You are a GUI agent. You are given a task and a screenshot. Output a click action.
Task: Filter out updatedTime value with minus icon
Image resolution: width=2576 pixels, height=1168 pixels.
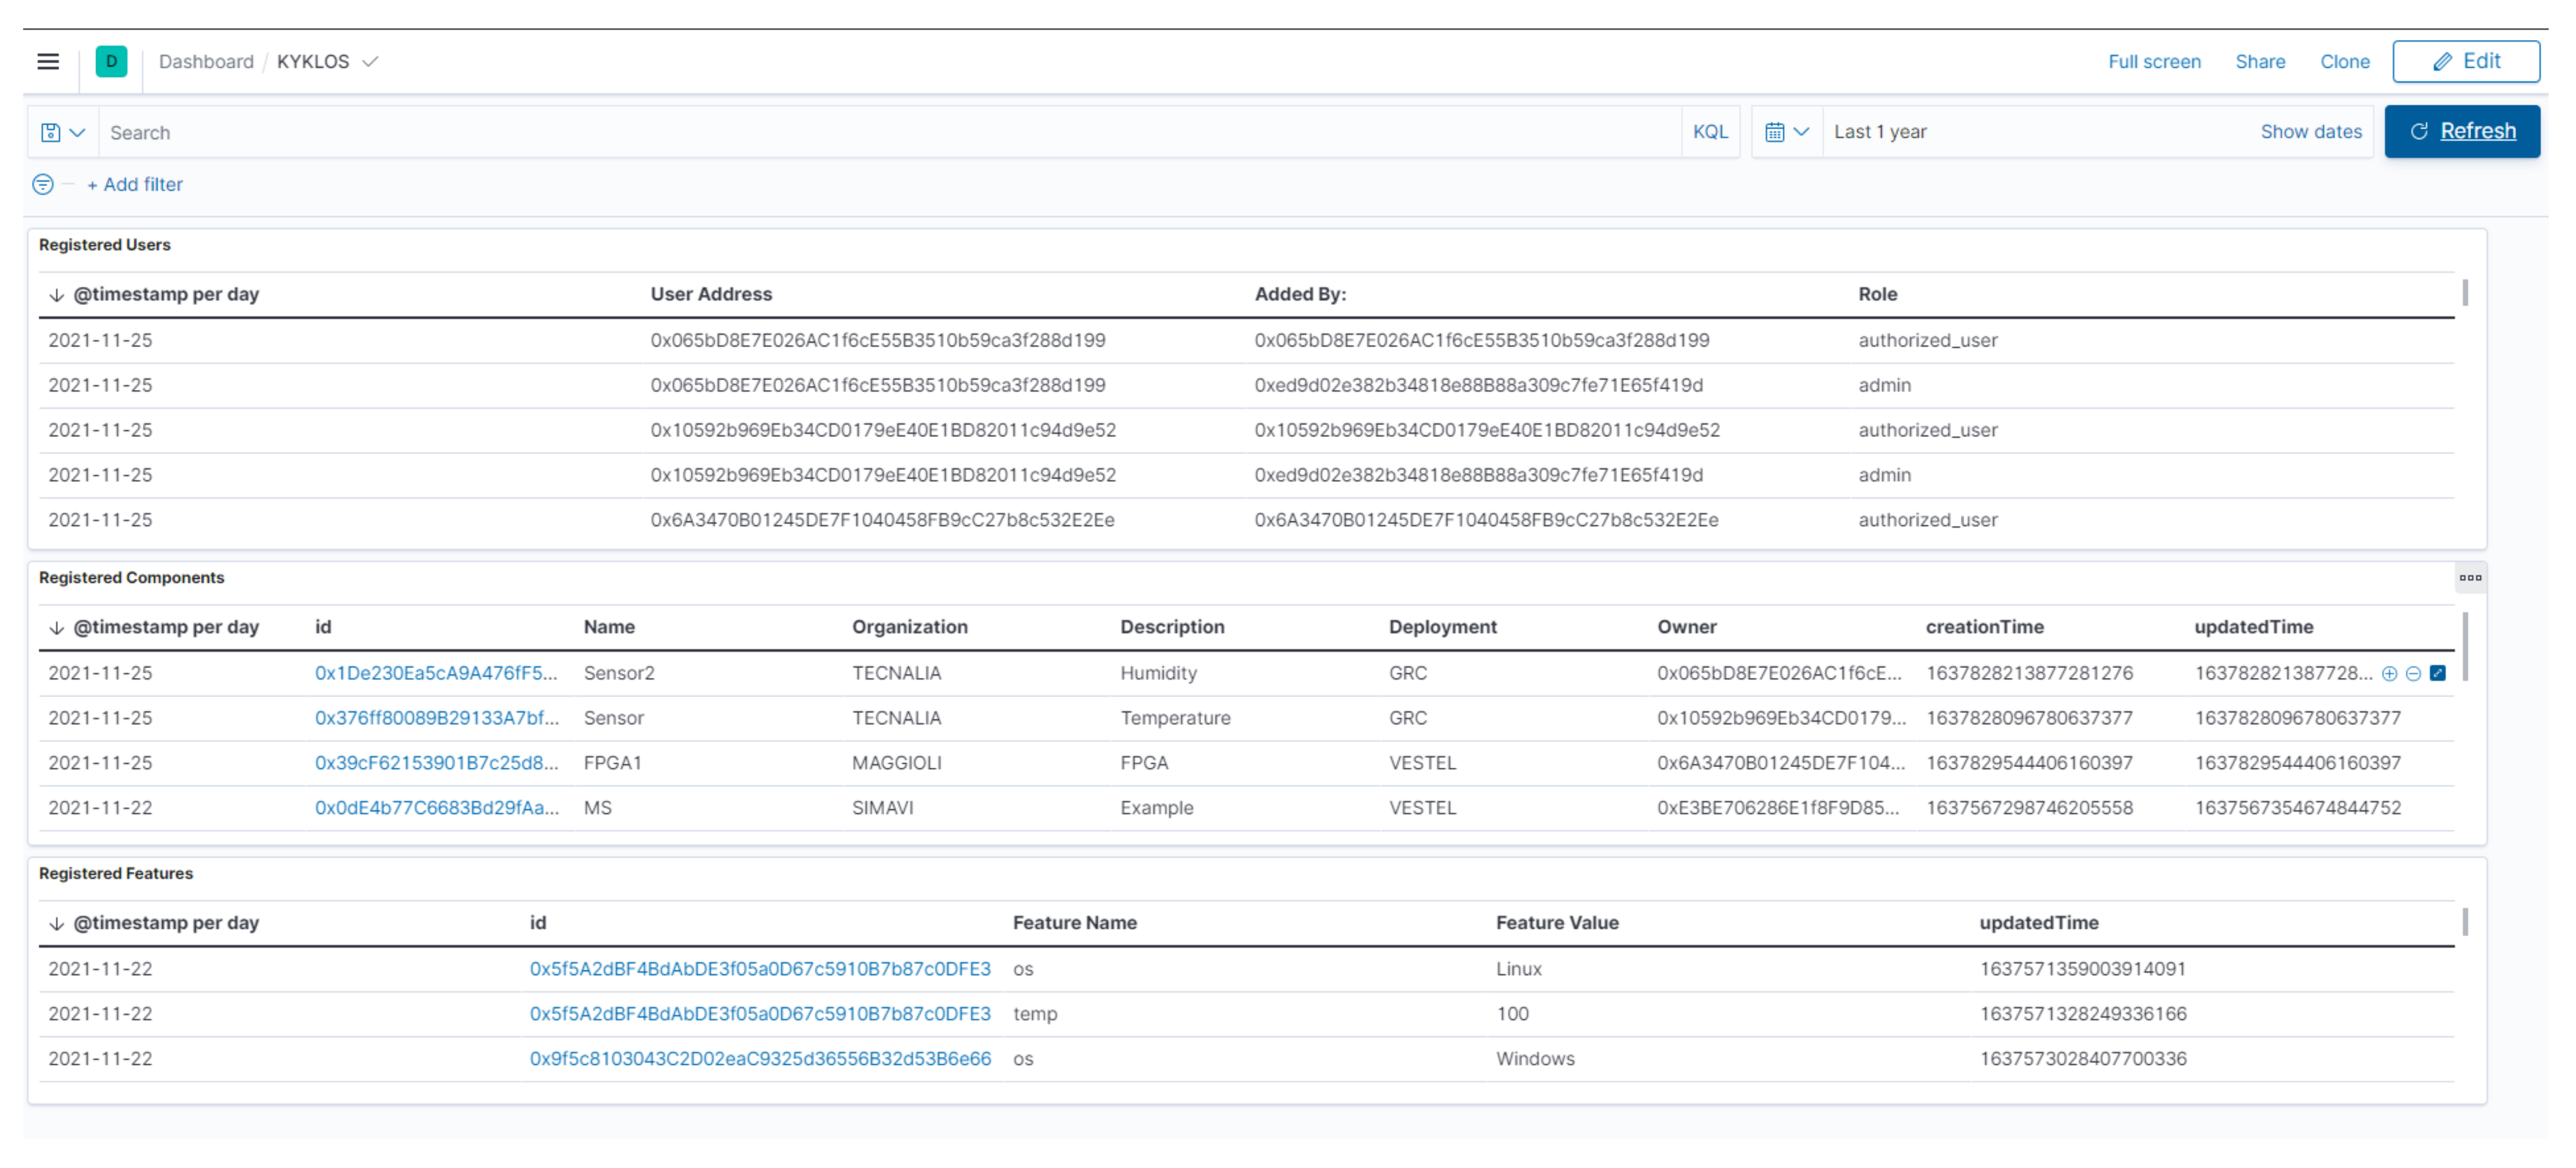(x=2413, y=674)
